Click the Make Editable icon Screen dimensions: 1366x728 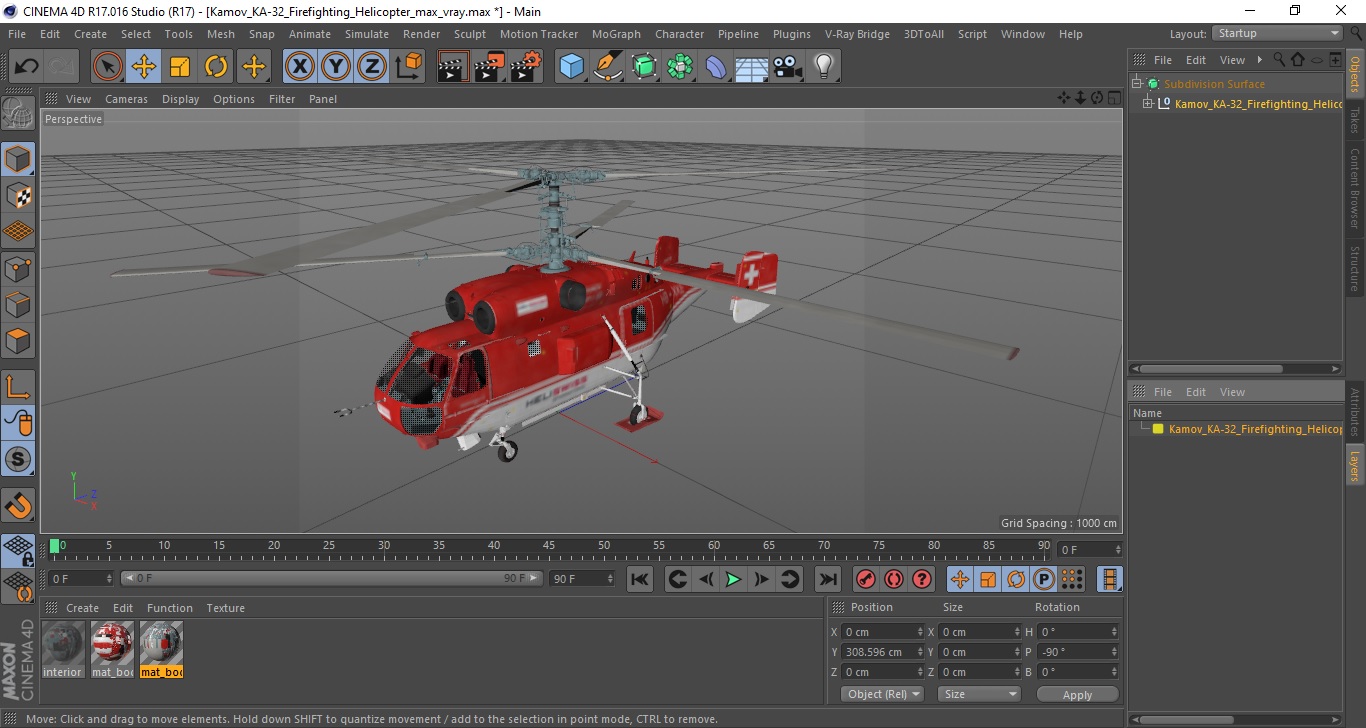(x=18, y=112)
